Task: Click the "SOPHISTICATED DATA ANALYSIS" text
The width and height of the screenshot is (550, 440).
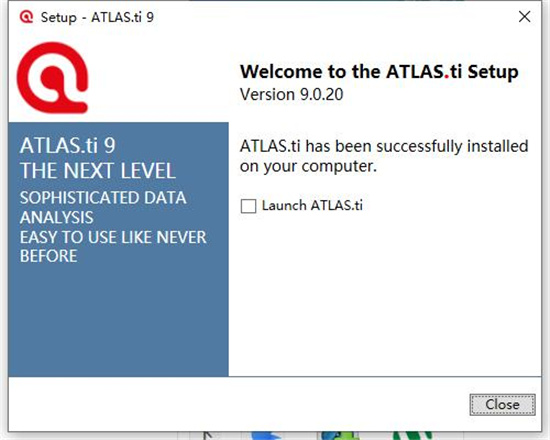Action: tap(103, 207)
